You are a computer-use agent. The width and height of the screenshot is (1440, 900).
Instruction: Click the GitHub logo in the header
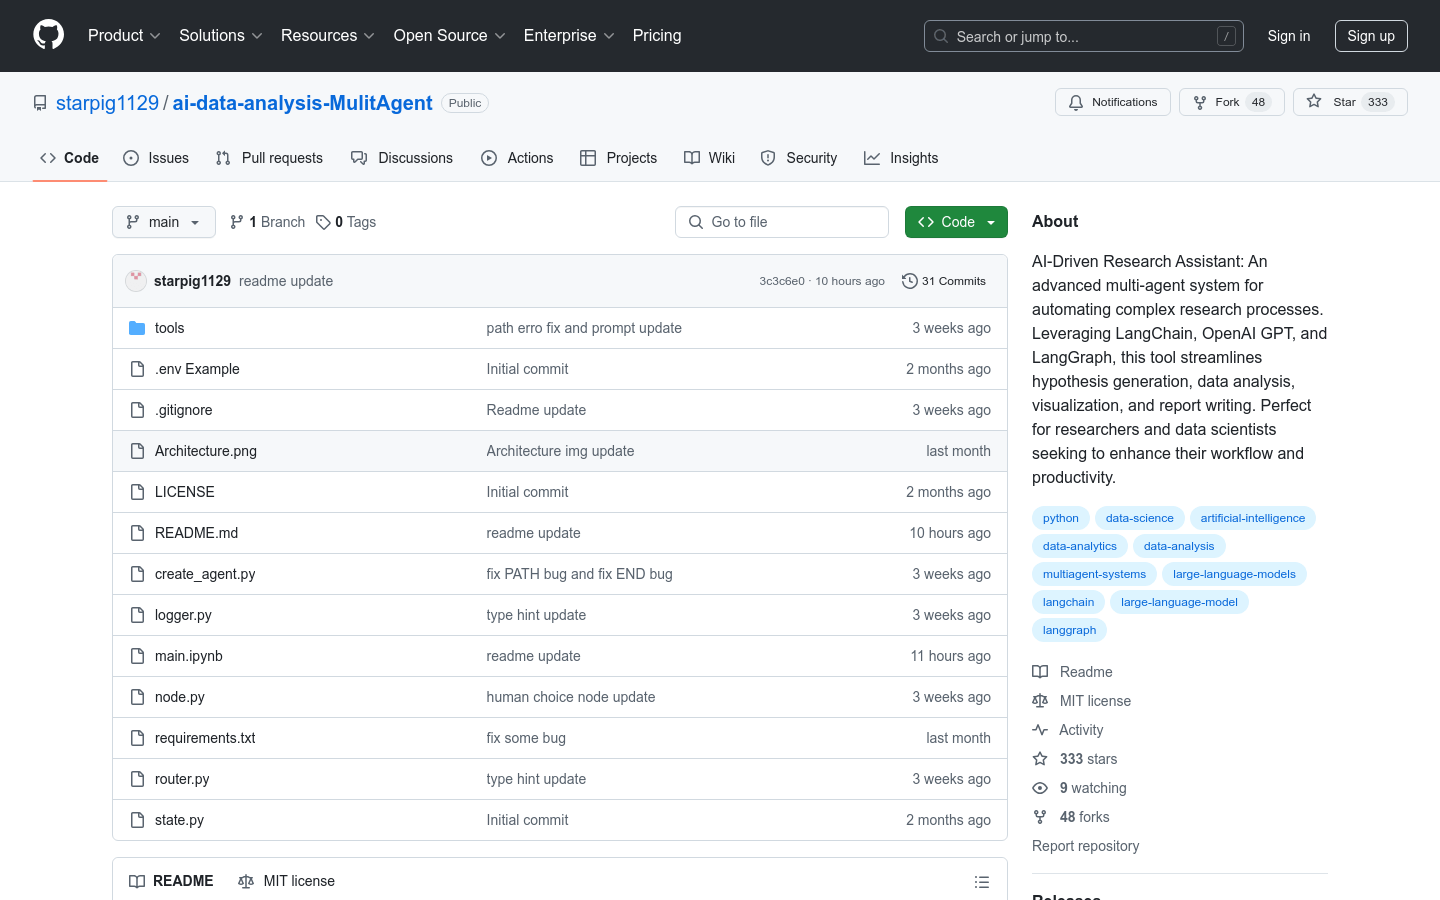pos(48,35)
